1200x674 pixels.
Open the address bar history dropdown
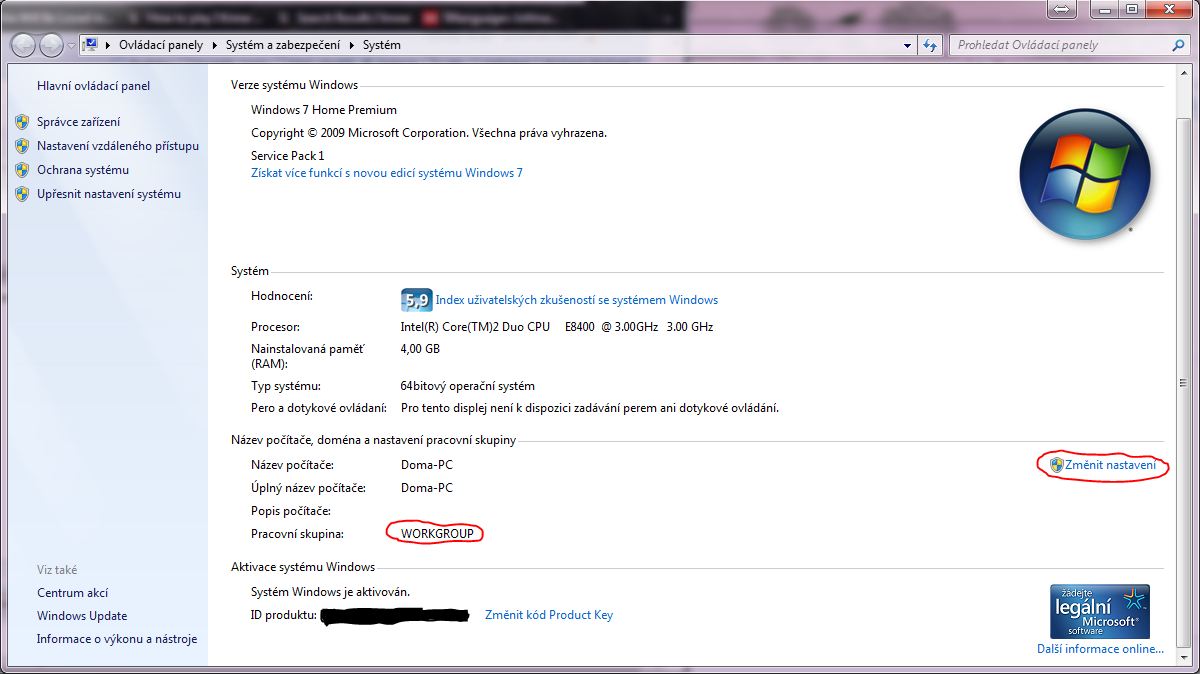(x=907, y=45)
